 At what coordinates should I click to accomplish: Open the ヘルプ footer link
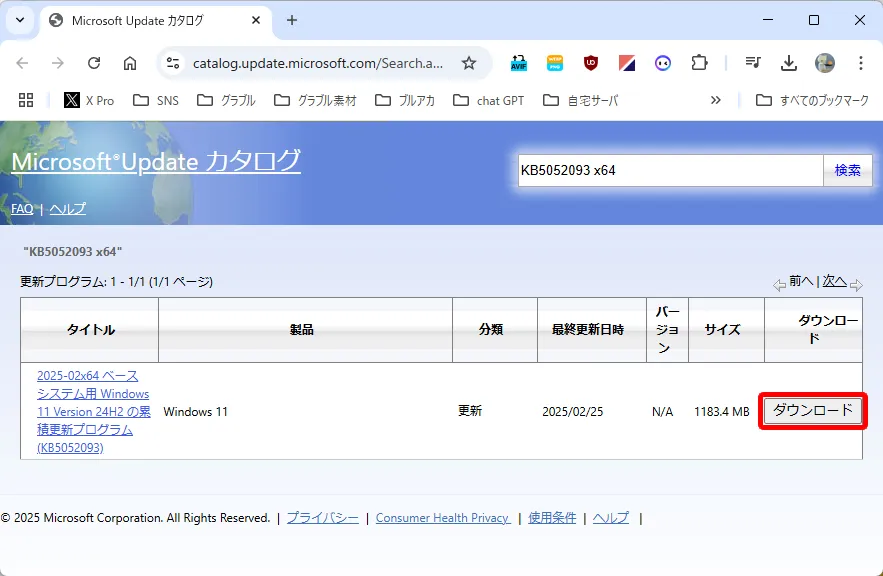click(x=610, y=517)
